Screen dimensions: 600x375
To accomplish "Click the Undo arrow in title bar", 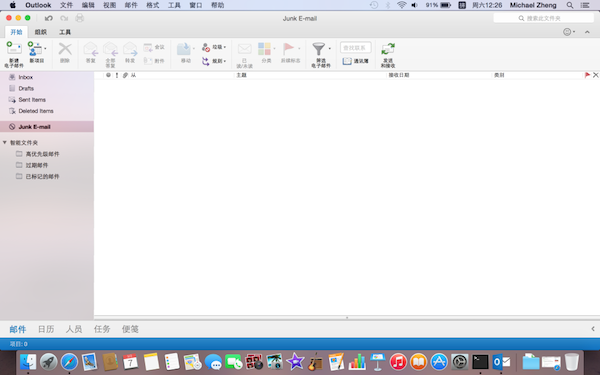I will [49, 18].
